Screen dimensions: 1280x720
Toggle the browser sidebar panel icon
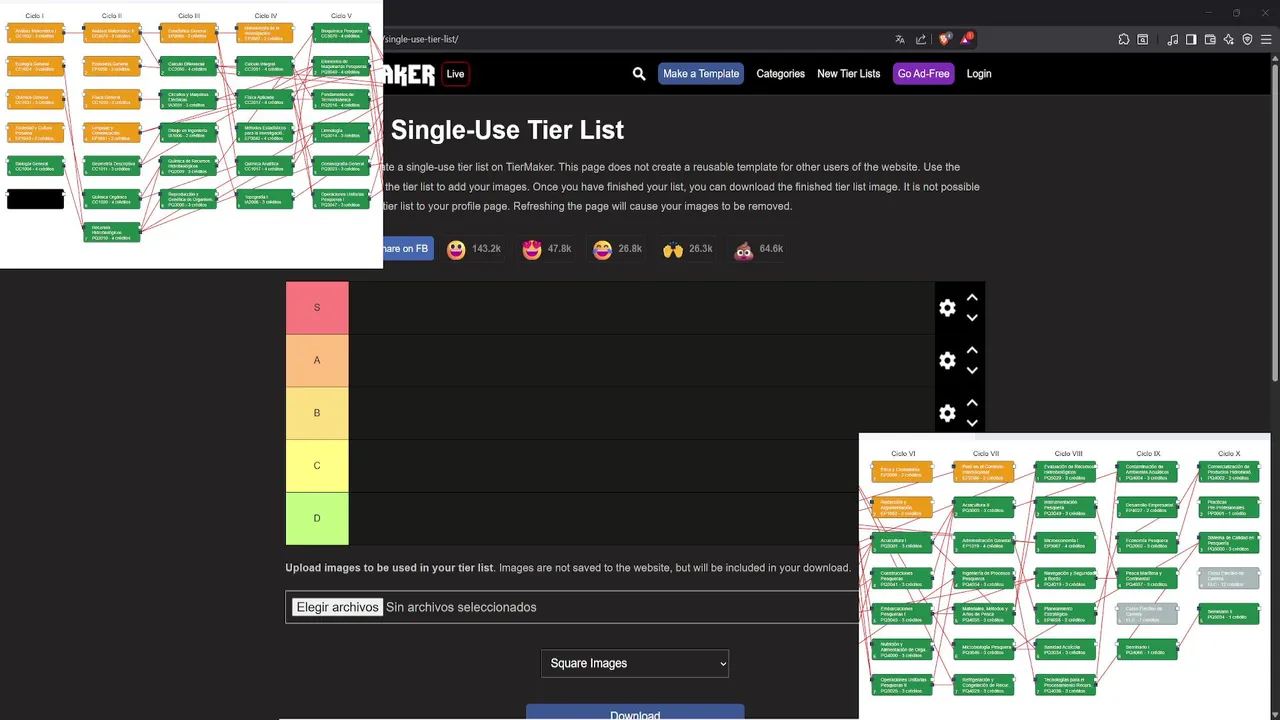point(1191,40)
